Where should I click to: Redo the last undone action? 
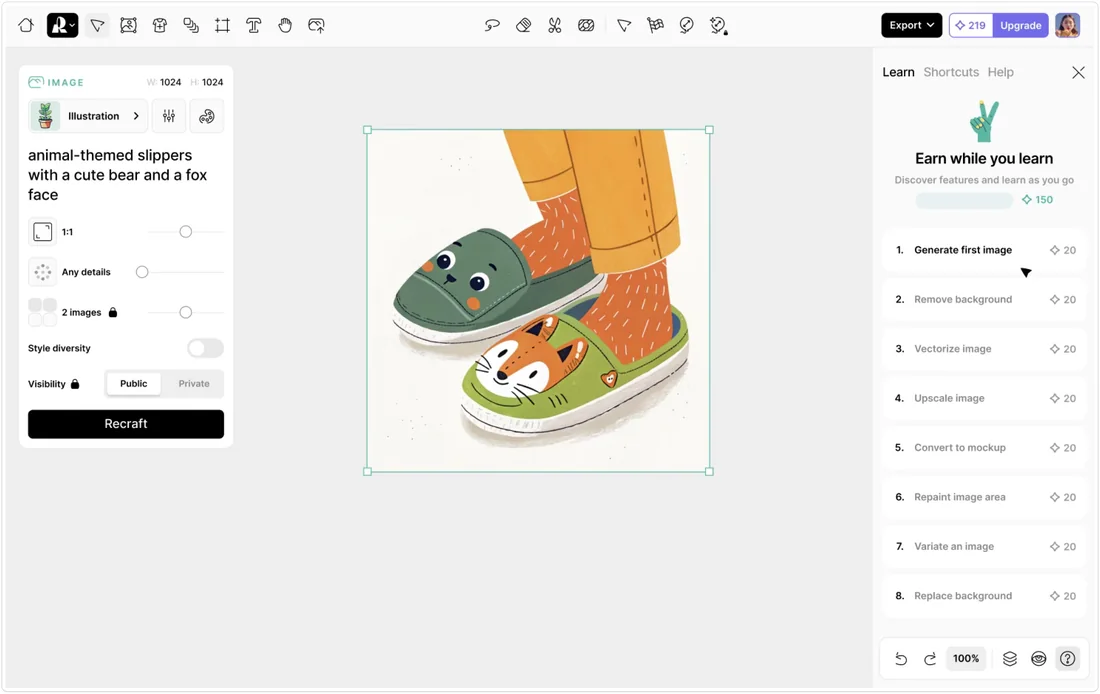(930, 659)
